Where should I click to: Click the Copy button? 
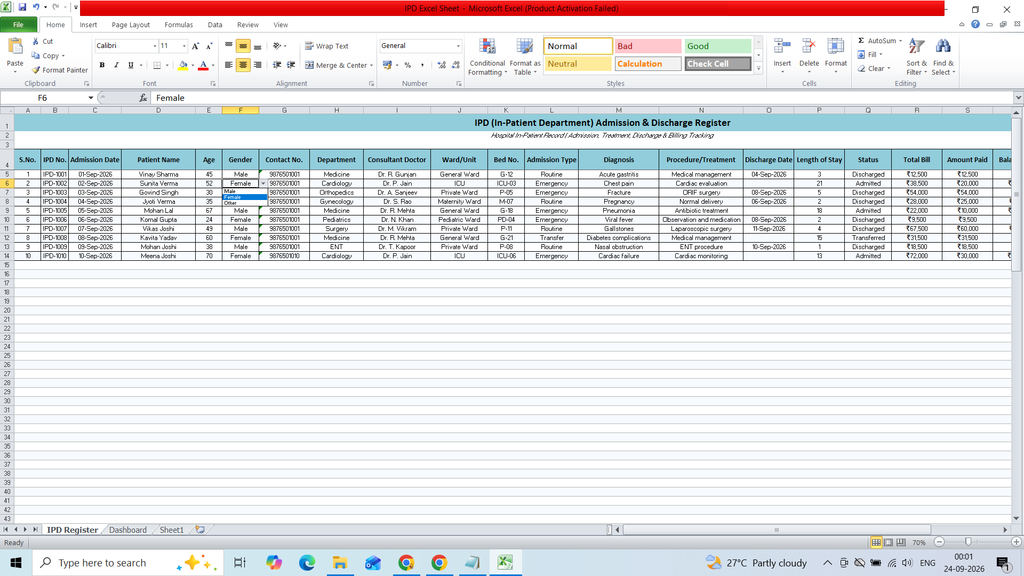49,56
